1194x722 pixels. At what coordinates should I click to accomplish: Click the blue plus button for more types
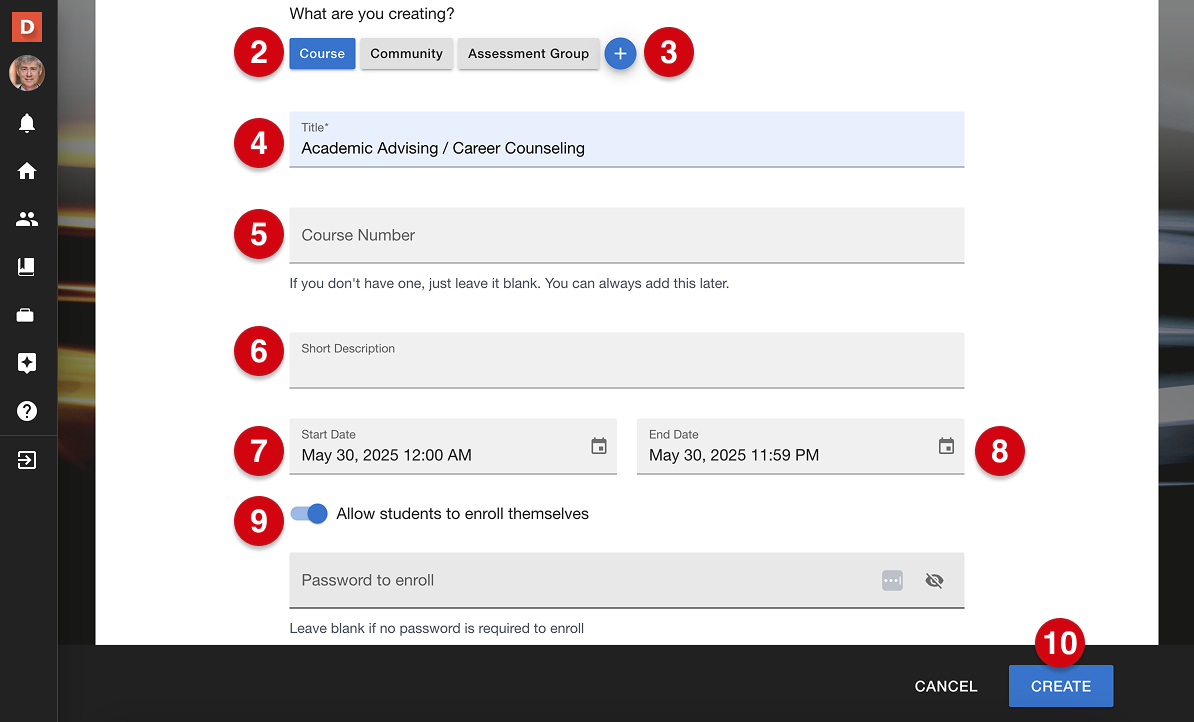click(621, 53)
